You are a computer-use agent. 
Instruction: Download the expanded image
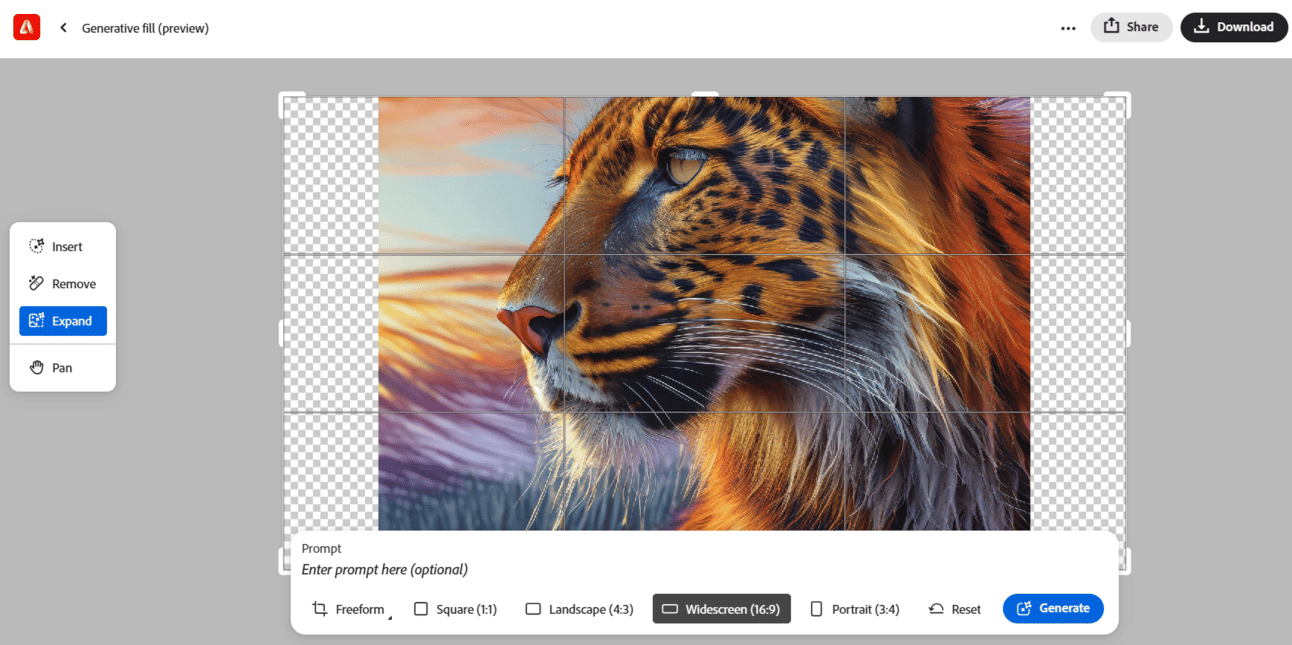pos(1234,27)
